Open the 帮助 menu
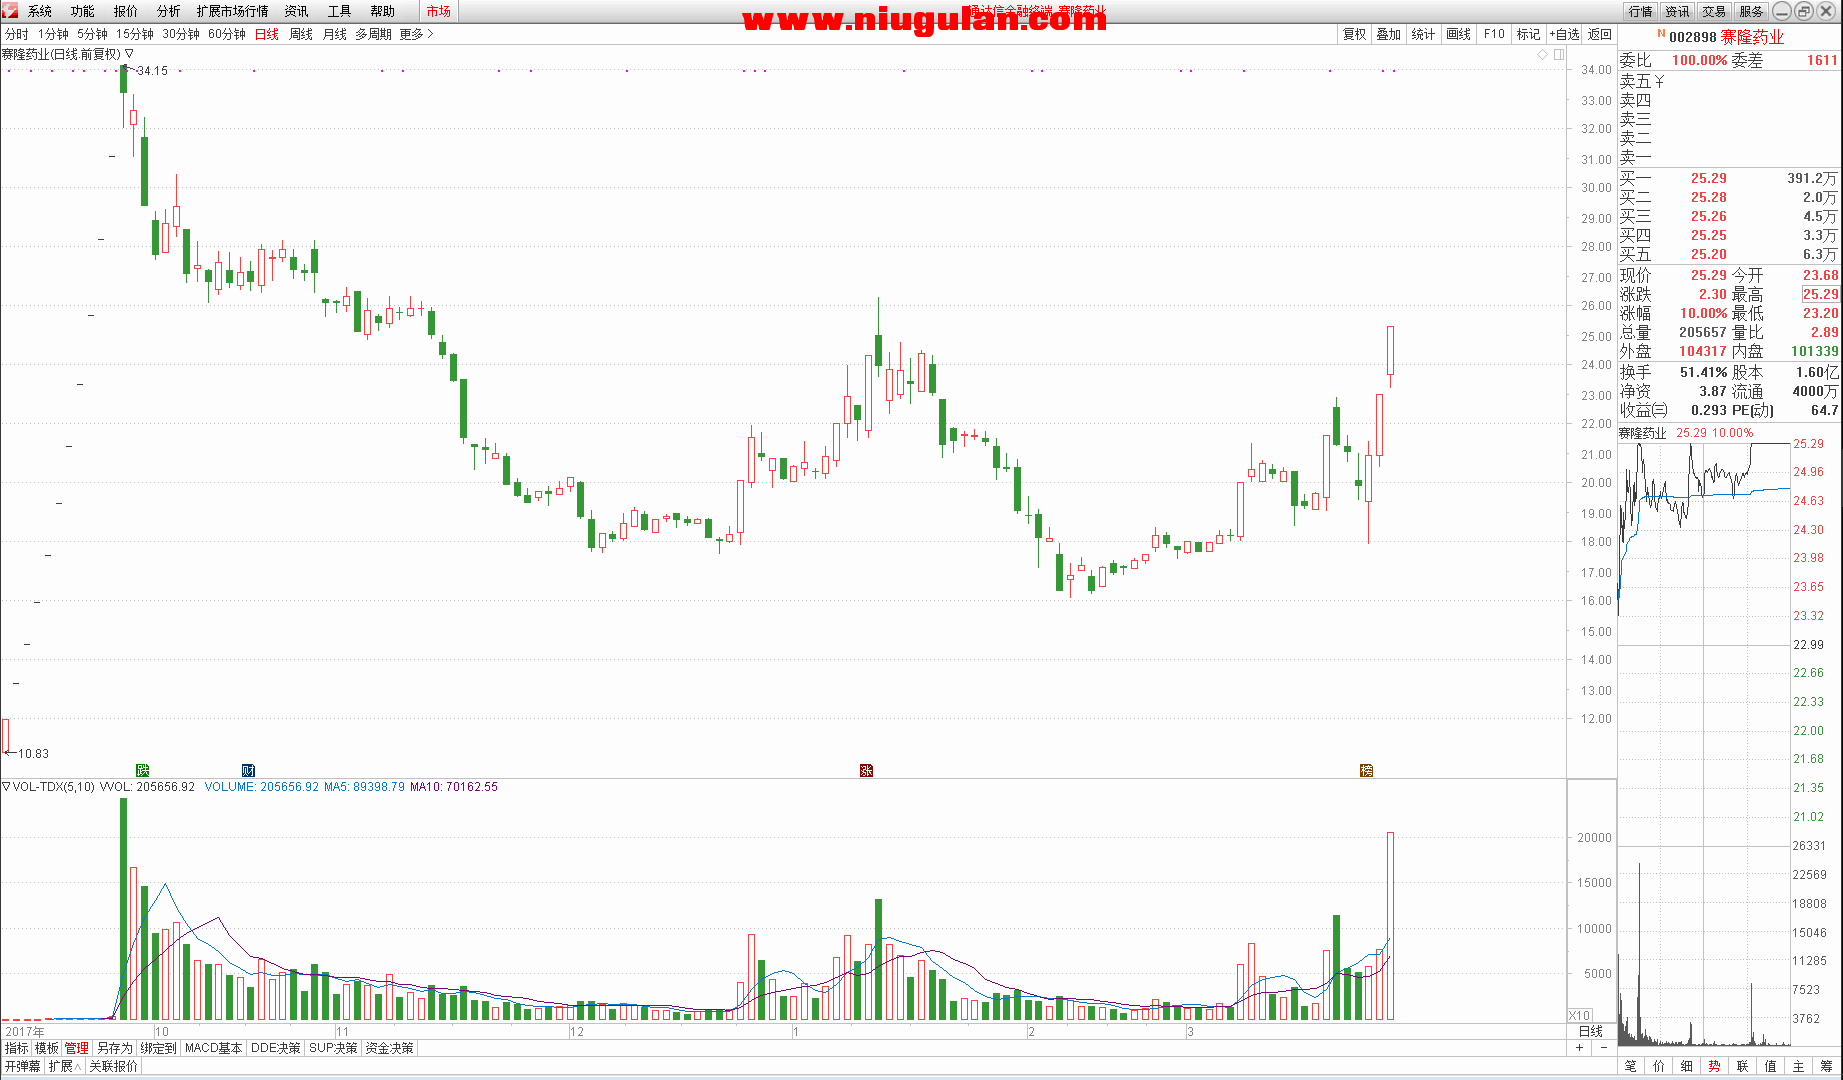This screenshot has width=1843, height=1080. click(383, 11)
